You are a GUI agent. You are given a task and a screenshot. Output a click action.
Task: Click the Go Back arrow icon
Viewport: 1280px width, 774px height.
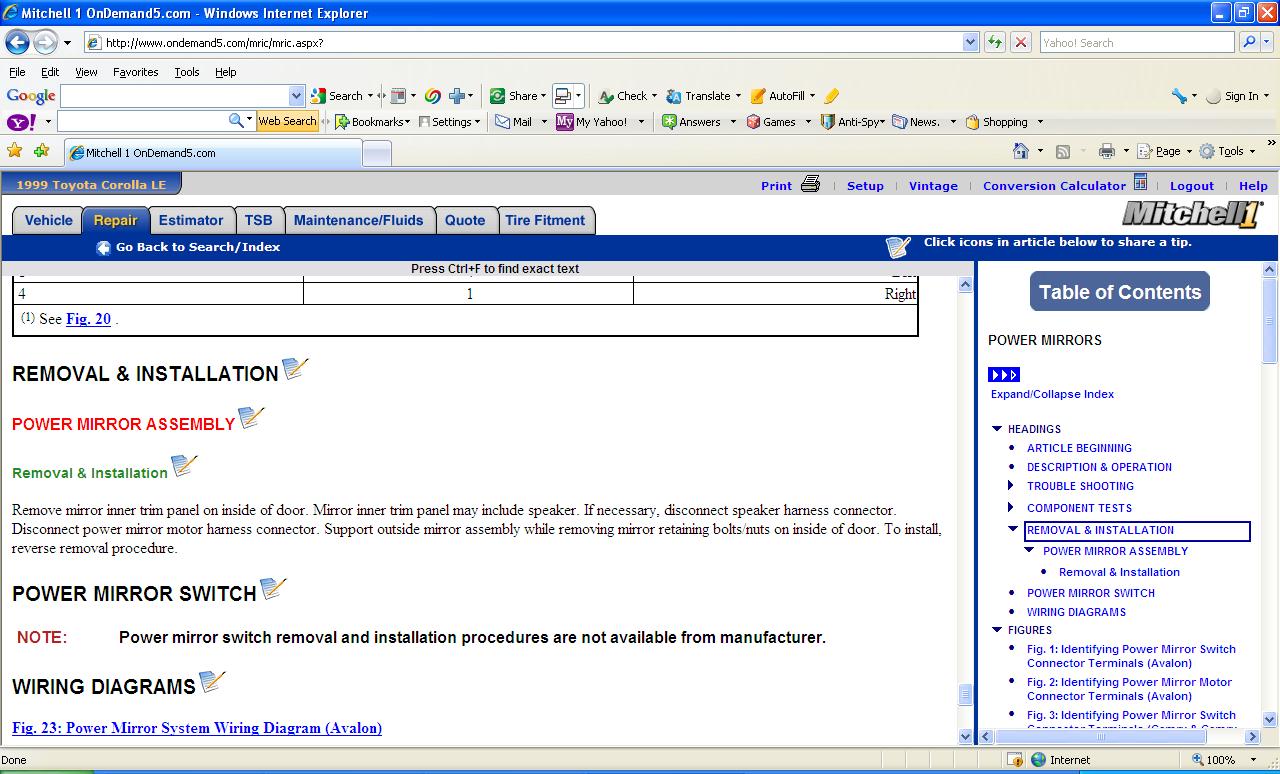tap(103, 248)
